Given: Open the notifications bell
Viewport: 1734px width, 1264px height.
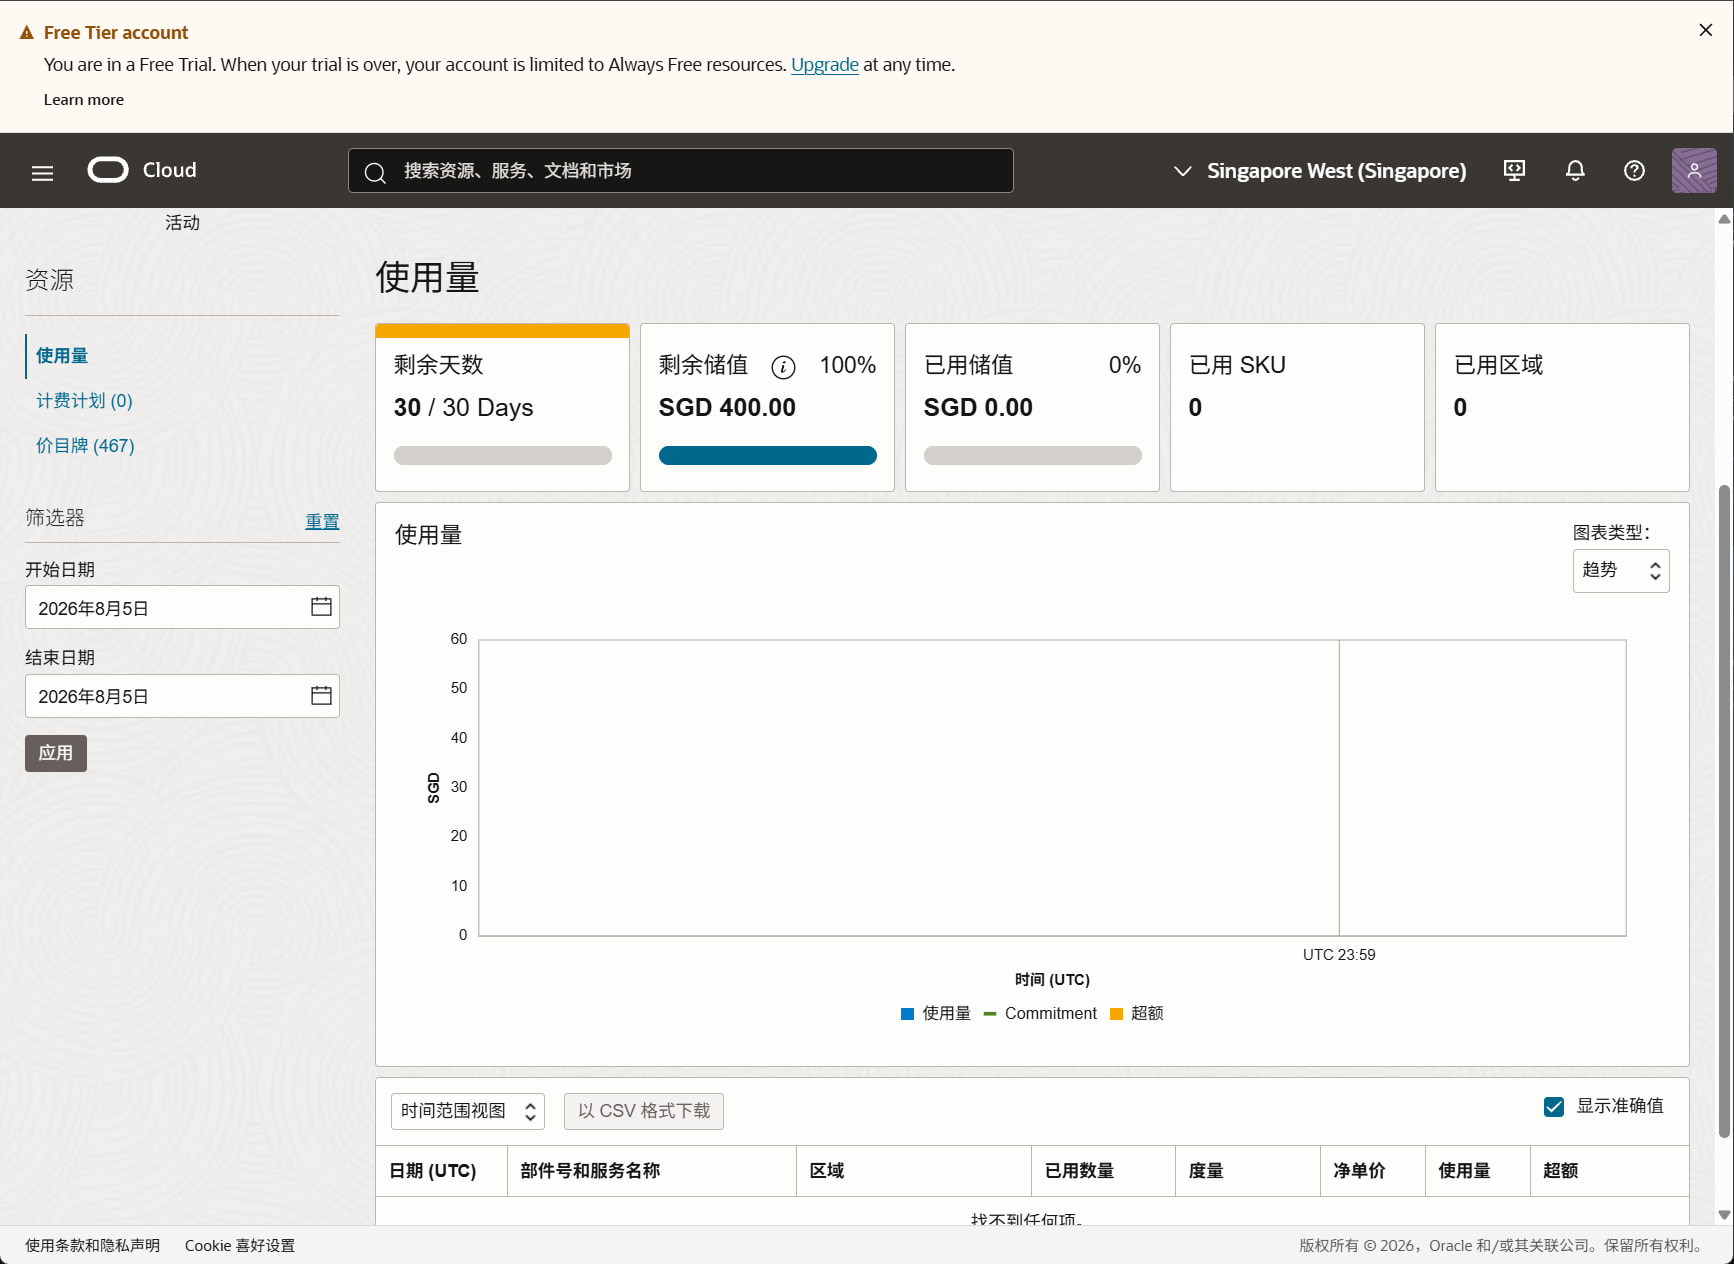Looking at the screenshot, I should pos(1575,170).
